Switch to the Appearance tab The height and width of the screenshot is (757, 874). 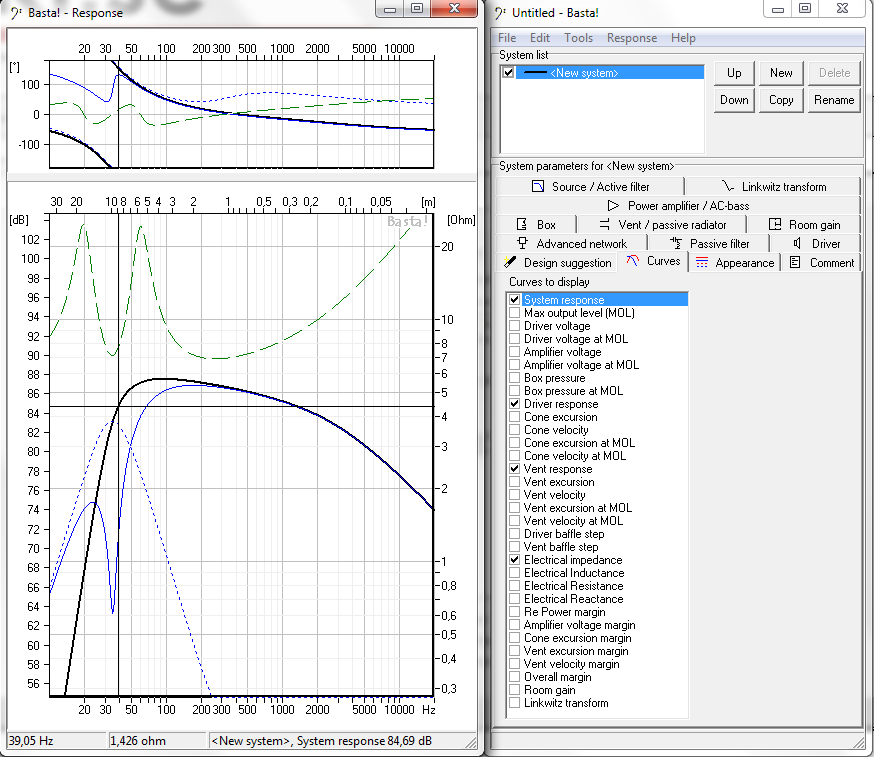735,262
